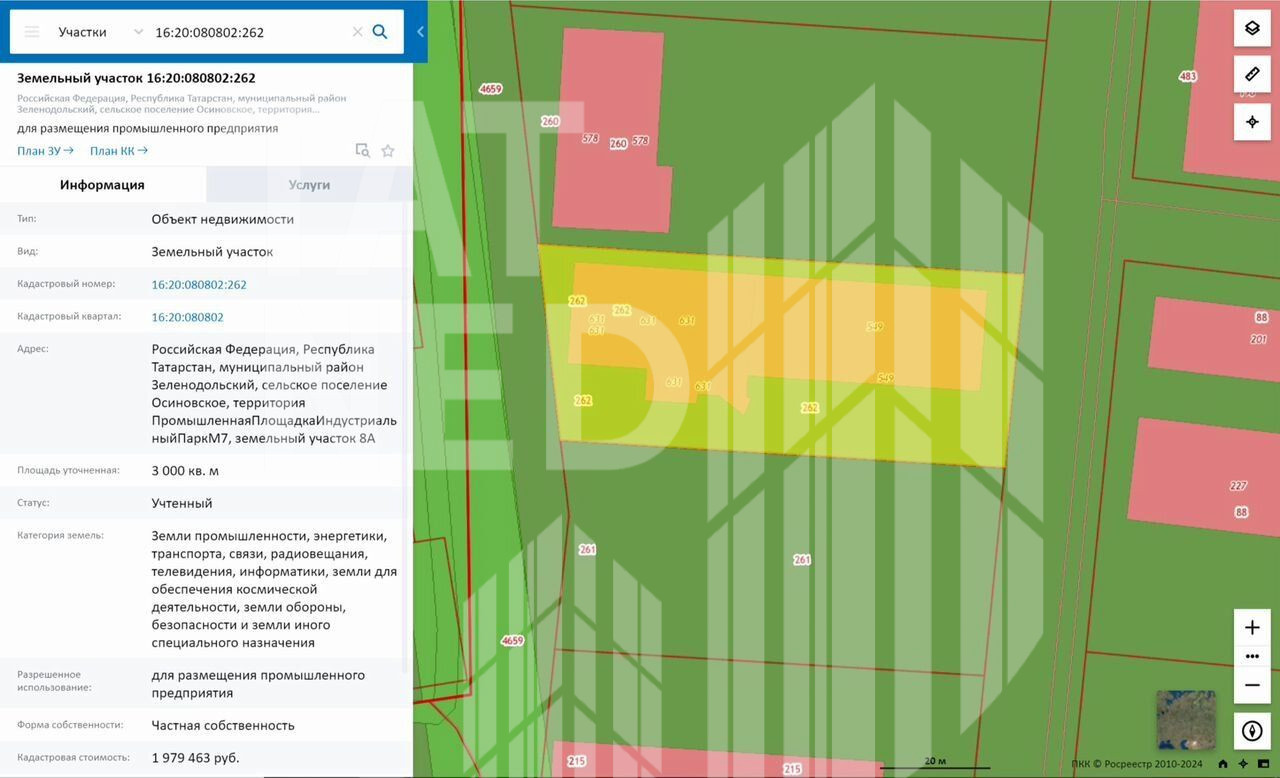
Task: Open cadastral quarter 16:20:080802 link
Action: 187,317
